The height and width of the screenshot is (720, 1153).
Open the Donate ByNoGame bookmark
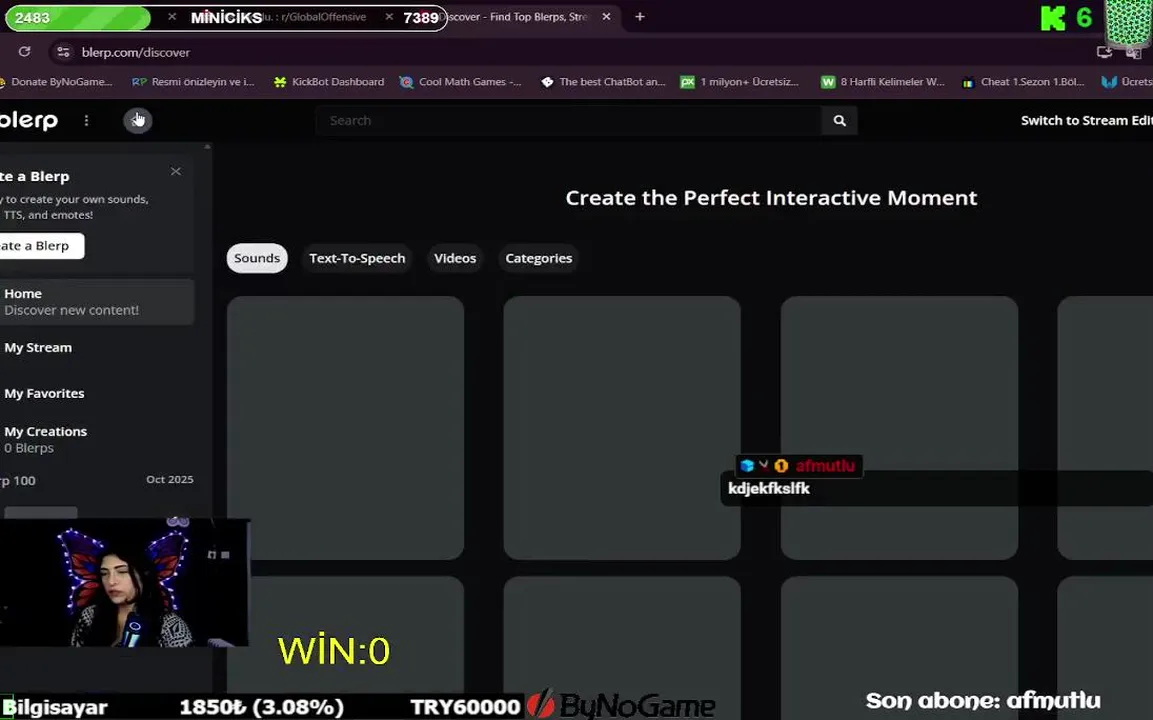pos(55,82)
